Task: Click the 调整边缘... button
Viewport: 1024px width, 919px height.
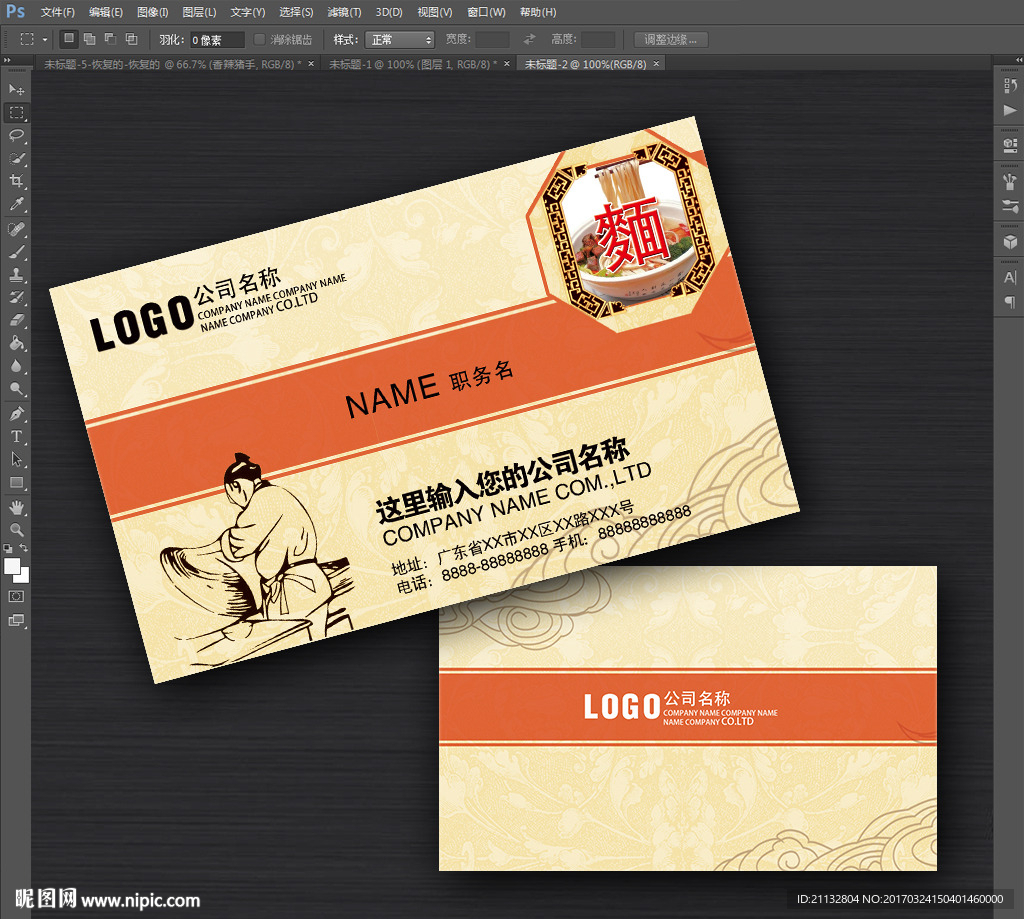Action: click(671, 40)
